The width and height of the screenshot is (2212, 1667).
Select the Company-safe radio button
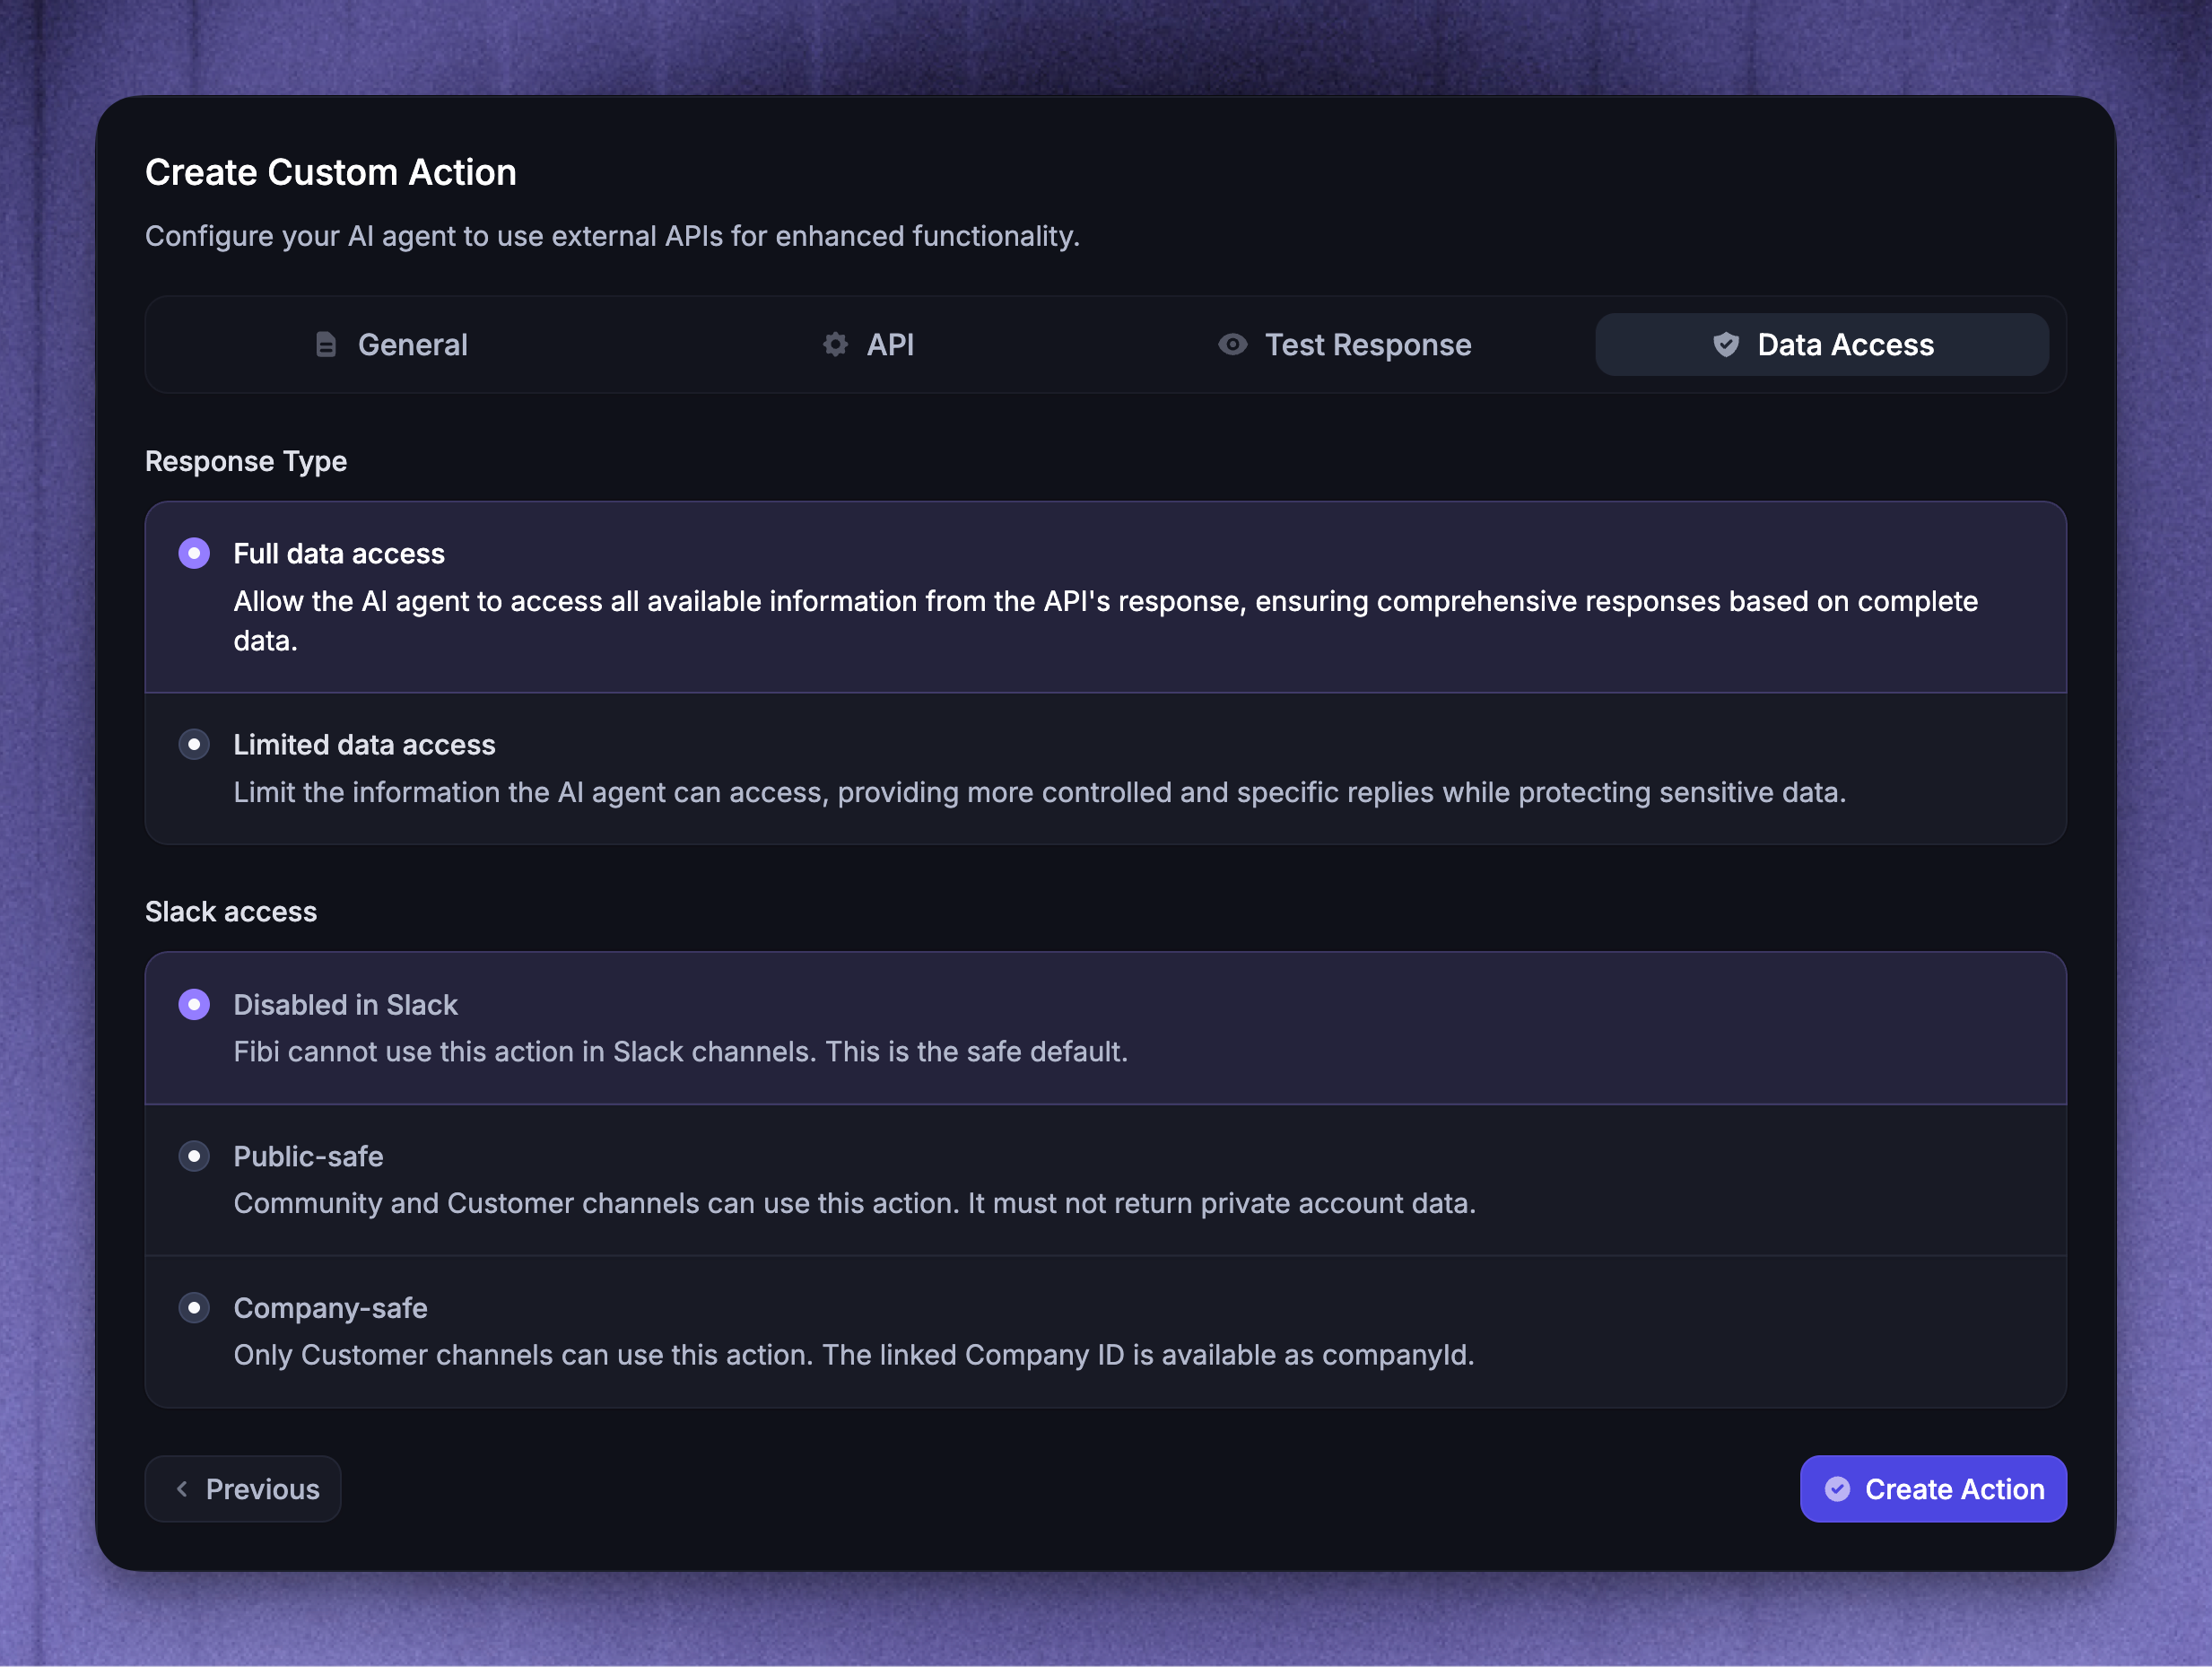click(194, 1308)
